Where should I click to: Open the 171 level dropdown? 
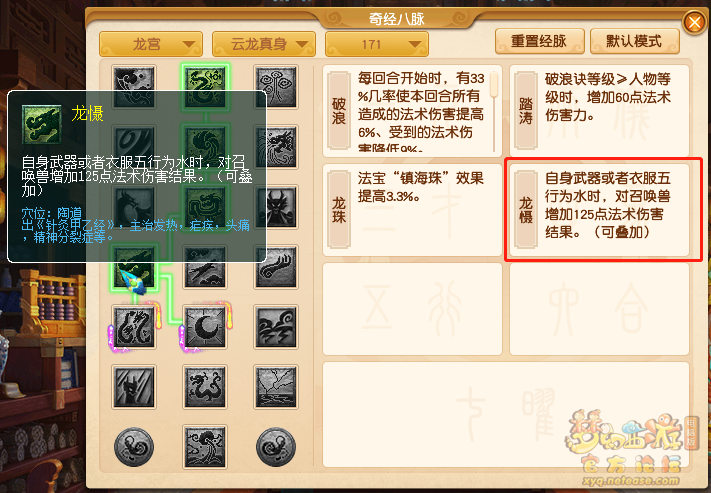[377, 44]
